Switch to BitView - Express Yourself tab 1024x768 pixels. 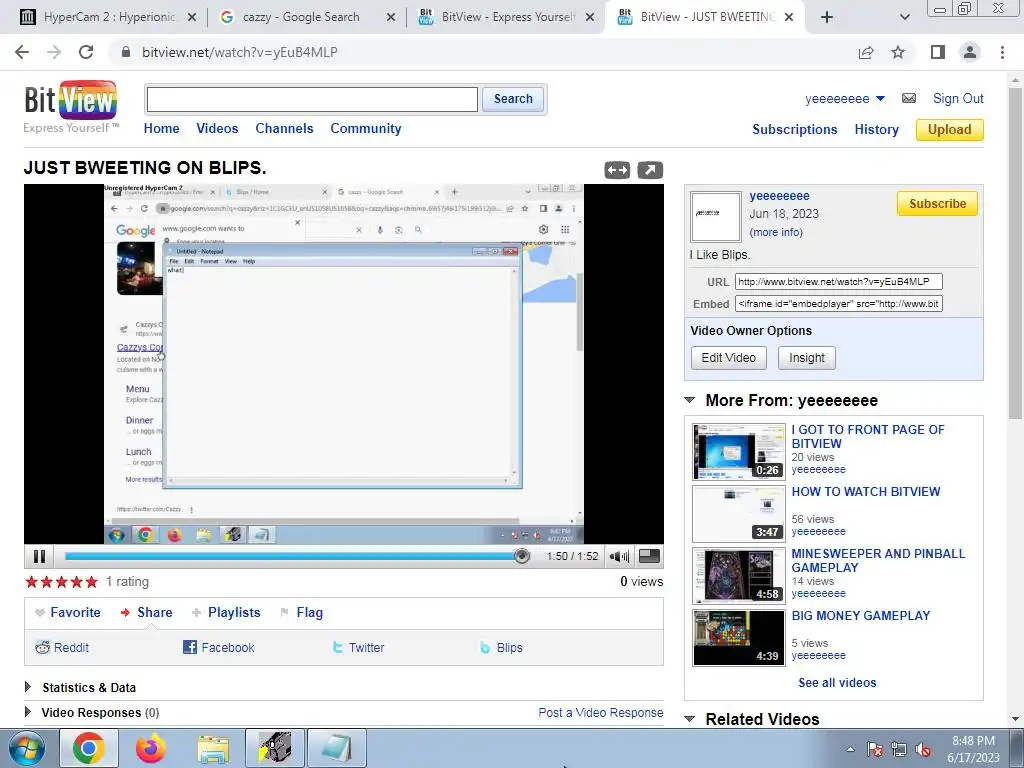(x=506, y=17)
